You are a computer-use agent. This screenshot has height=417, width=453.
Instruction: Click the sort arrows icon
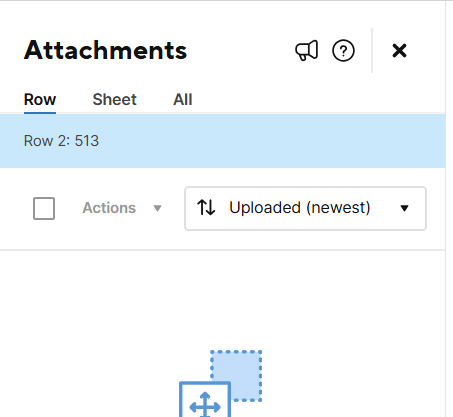[206, 208]
